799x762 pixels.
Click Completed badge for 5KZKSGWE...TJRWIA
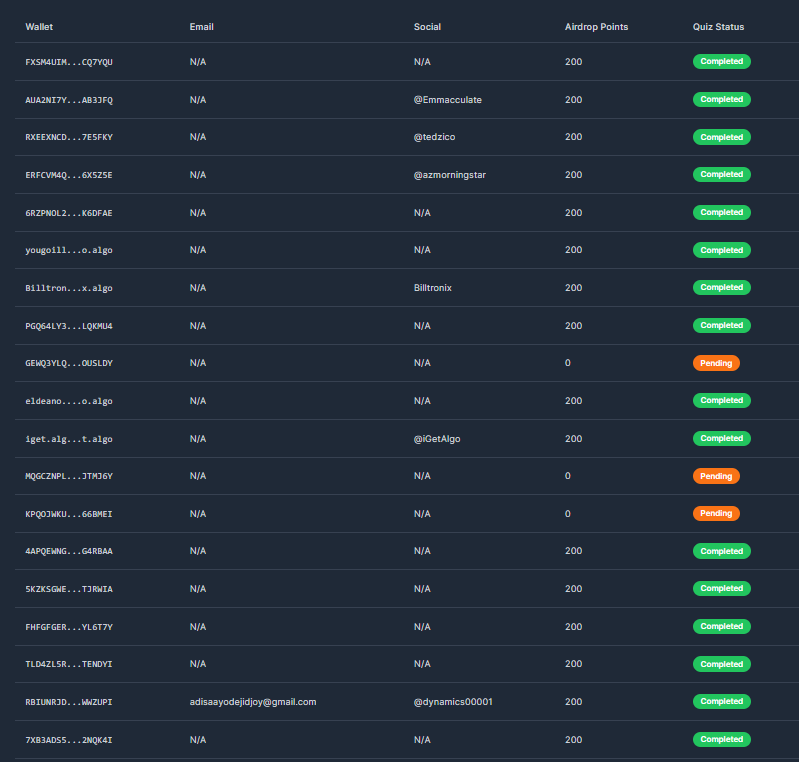point(722,589)
